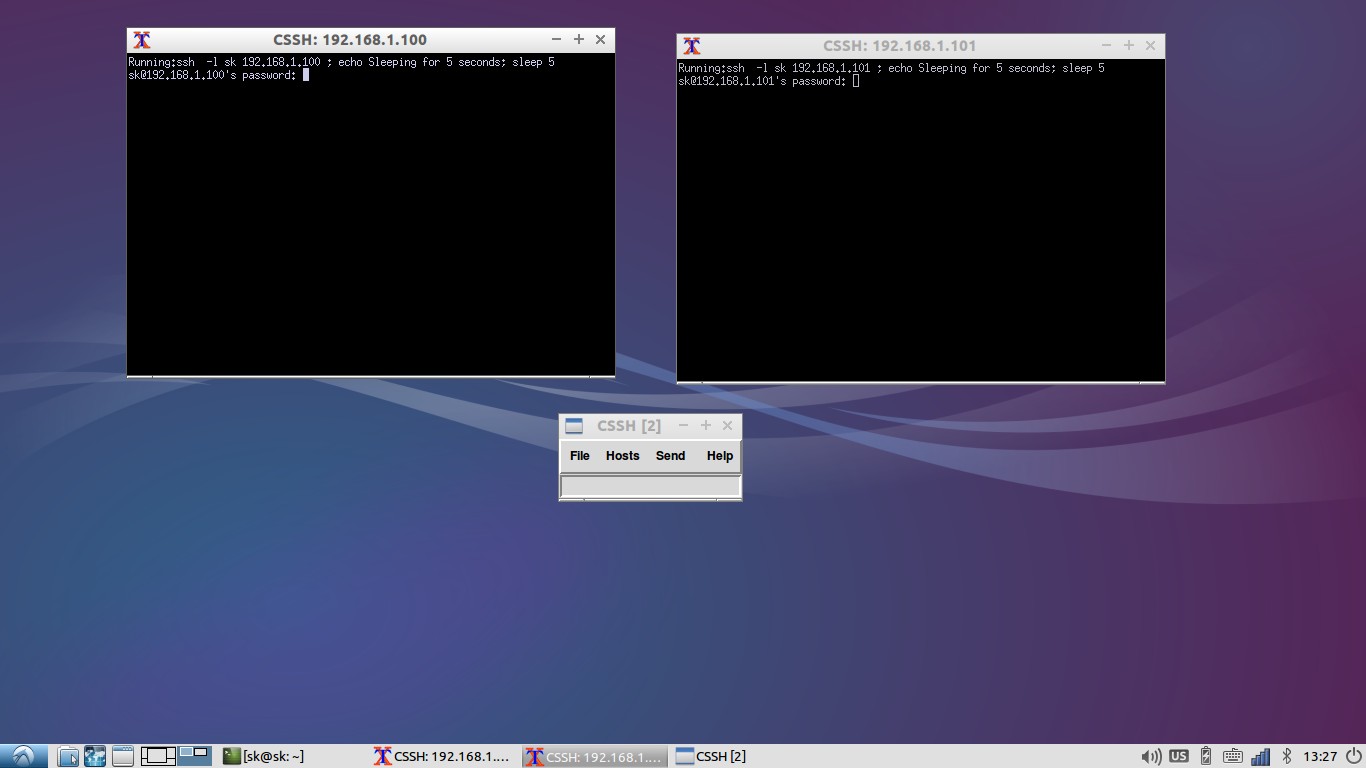The width and height of the screenshot is (1366, 768).
Task: Click the xterm icon on the 192.168.1.101 title bar
Action: click(x=691, y=46)
